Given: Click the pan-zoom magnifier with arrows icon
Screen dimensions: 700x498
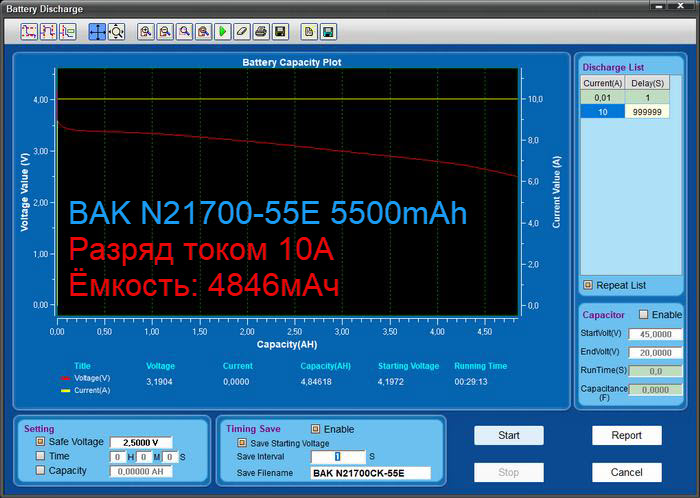Looking at the screenshot, I should tap(116, 32).
